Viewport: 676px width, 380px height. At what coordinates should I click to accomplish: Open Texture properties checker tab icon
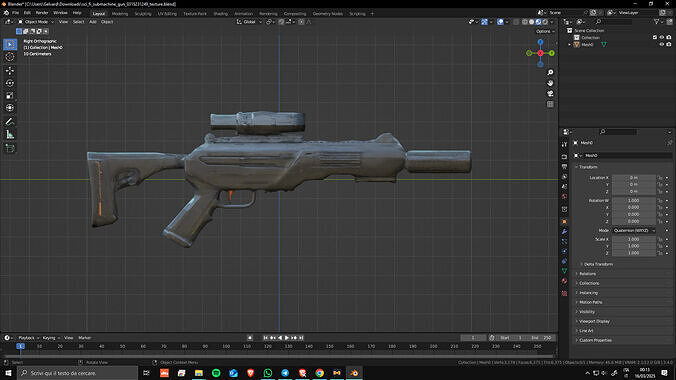(x=564, y=293)
